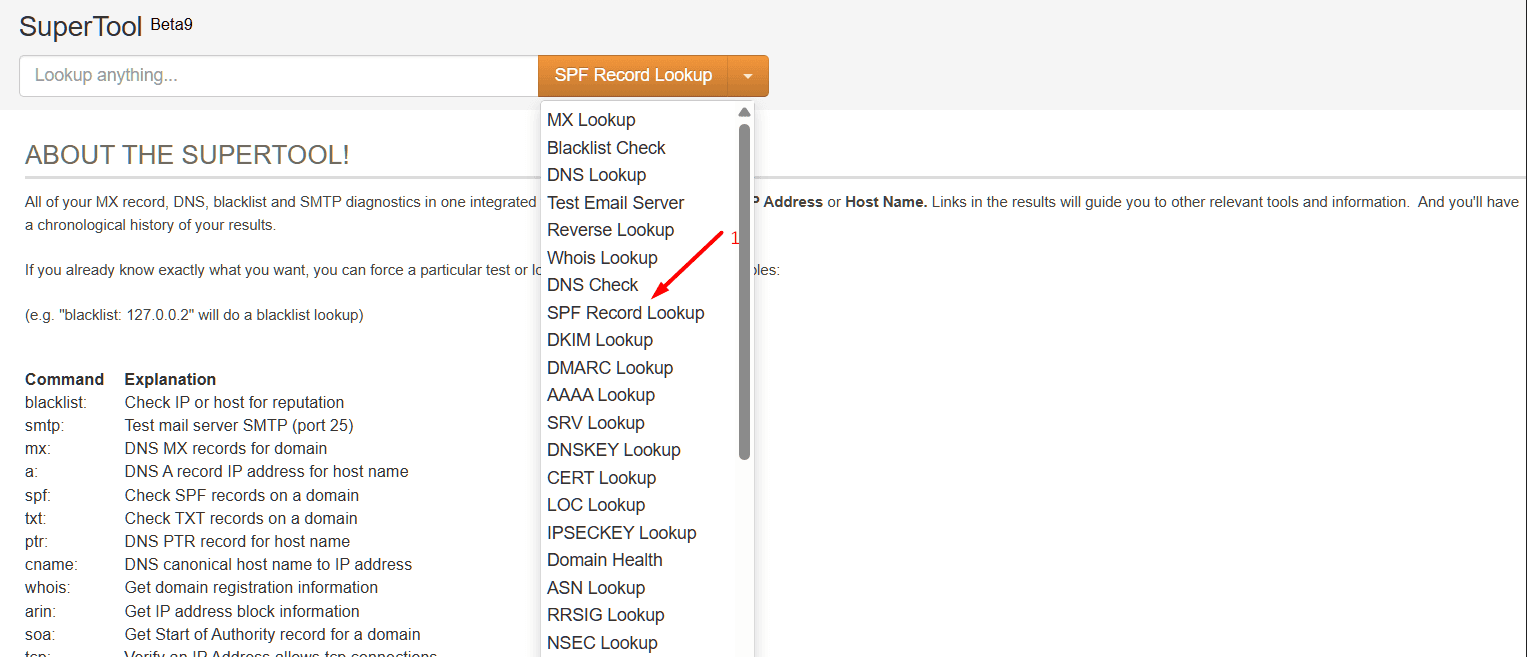1527x657 pixels.
Task: Click the a: command entry
Action: click(x=33, y=472)
